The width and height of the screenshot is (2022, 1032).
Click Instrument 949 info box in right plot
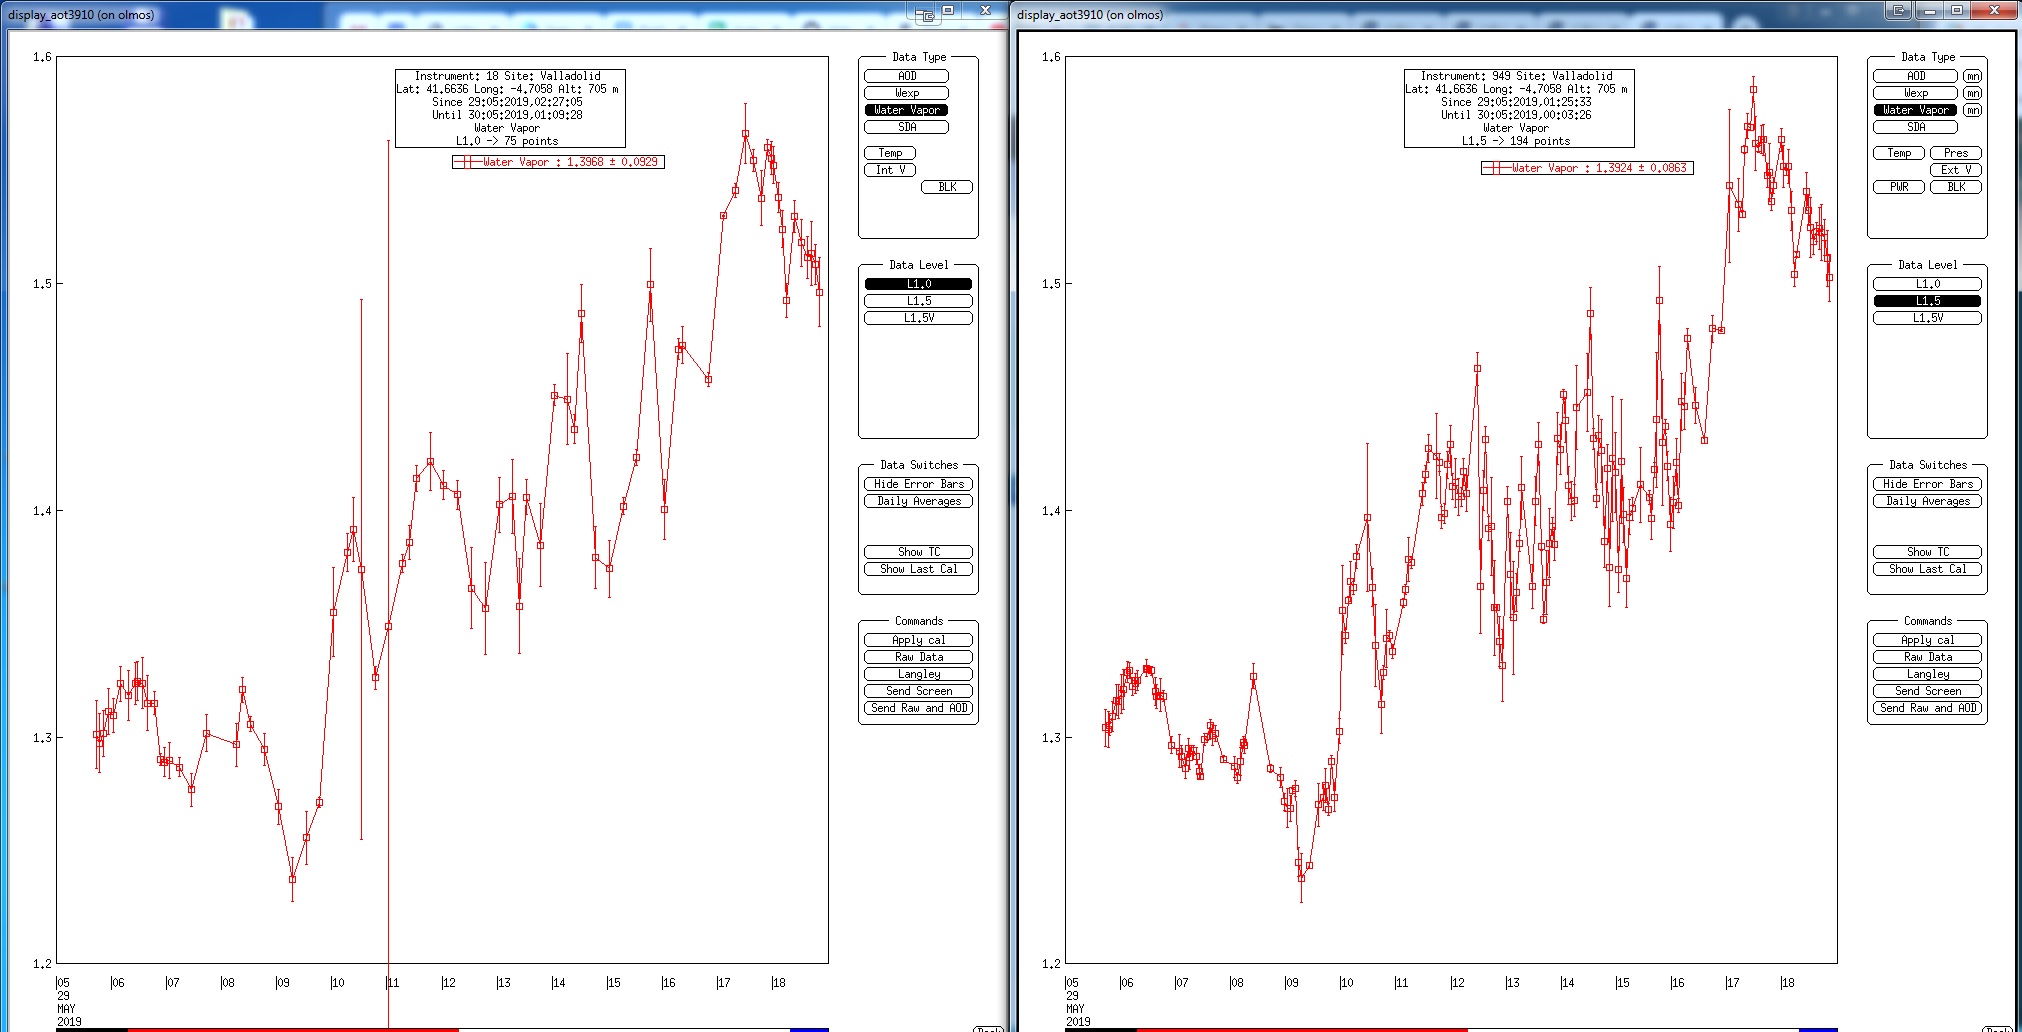(1519, 108)
